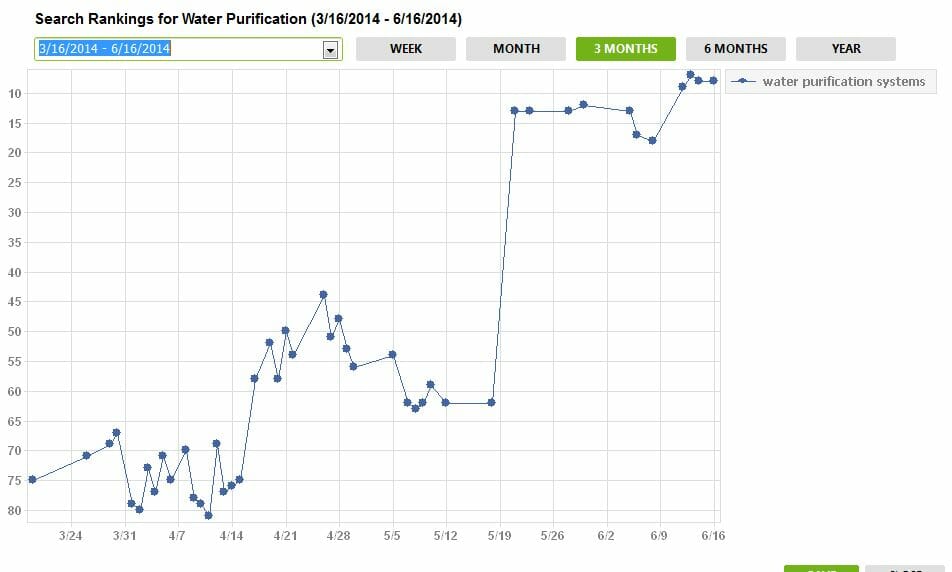Click the 6/9 x-axis label

[x=659, y=536]
